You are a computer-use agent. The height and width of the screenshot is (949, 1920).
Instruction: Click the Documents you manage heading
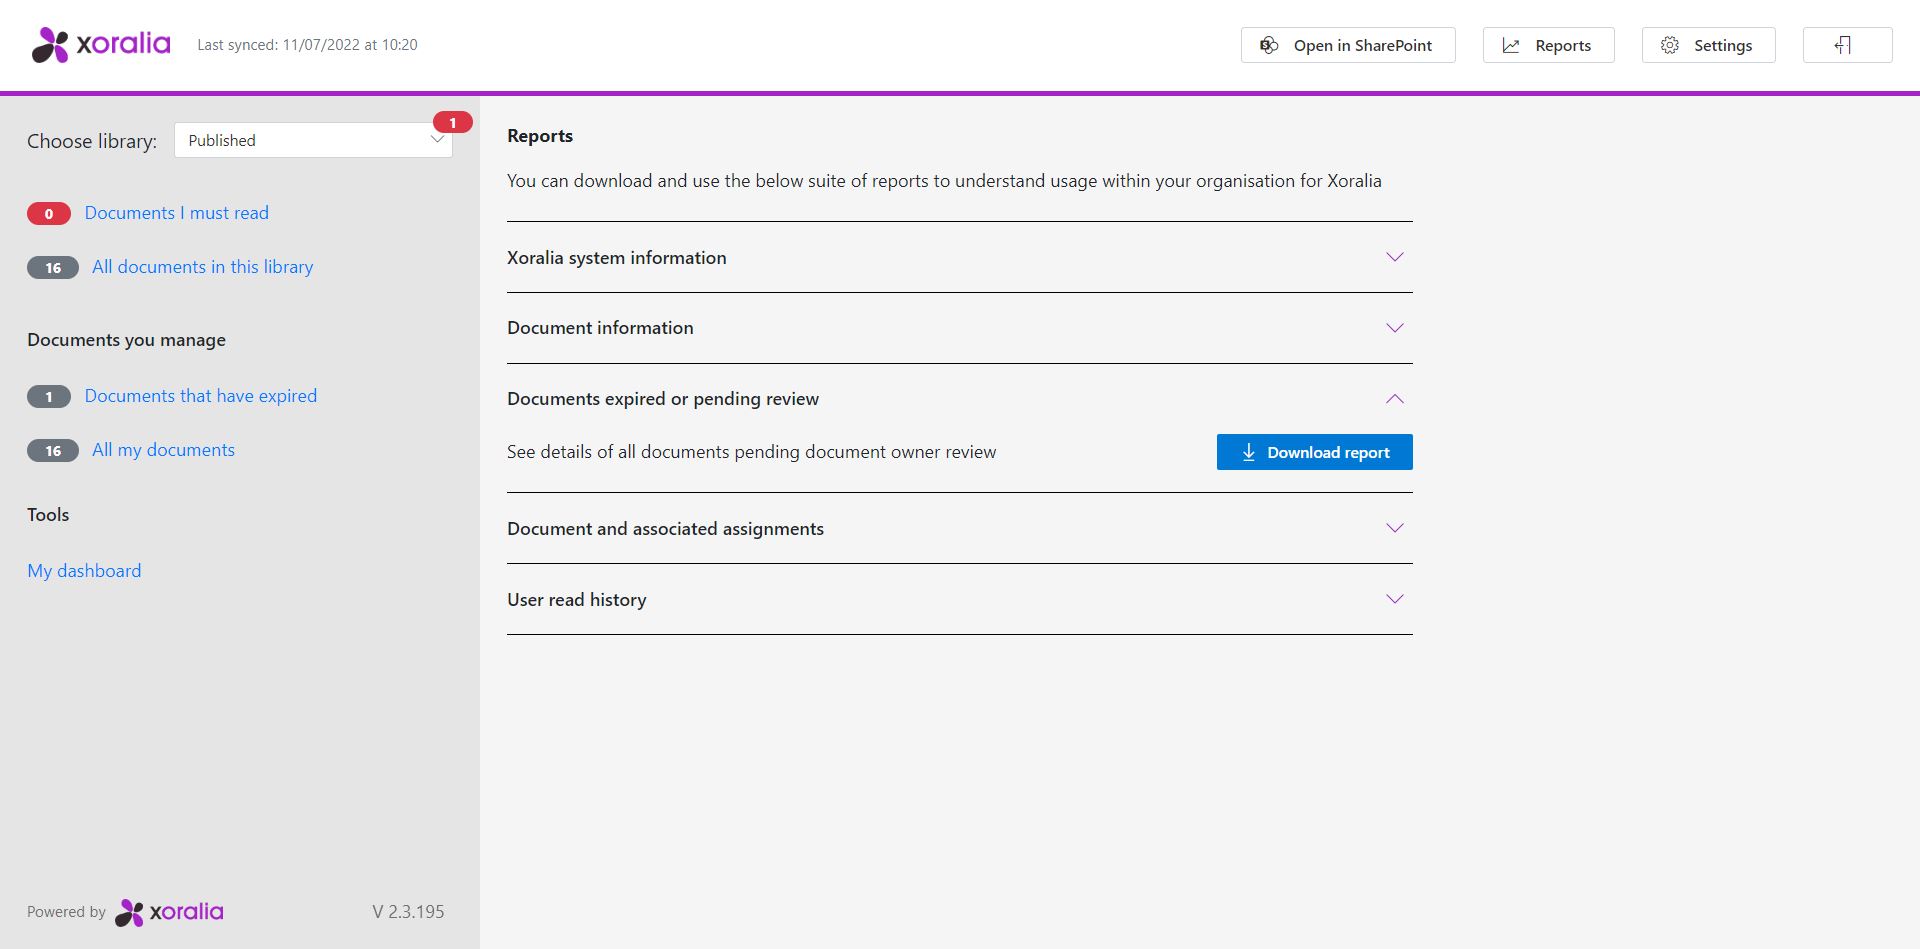click(127, 340)
